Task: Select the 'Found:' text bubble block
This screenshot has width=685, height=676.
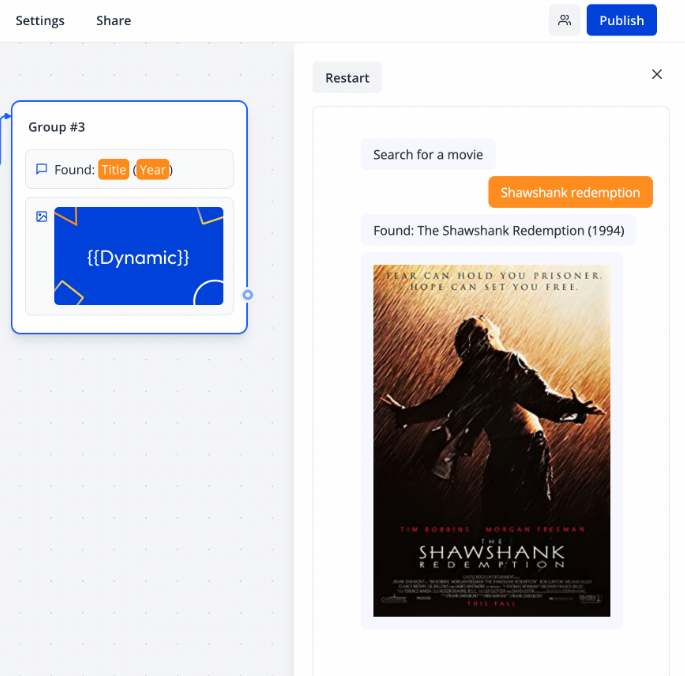Action: [x=200, y=170]
